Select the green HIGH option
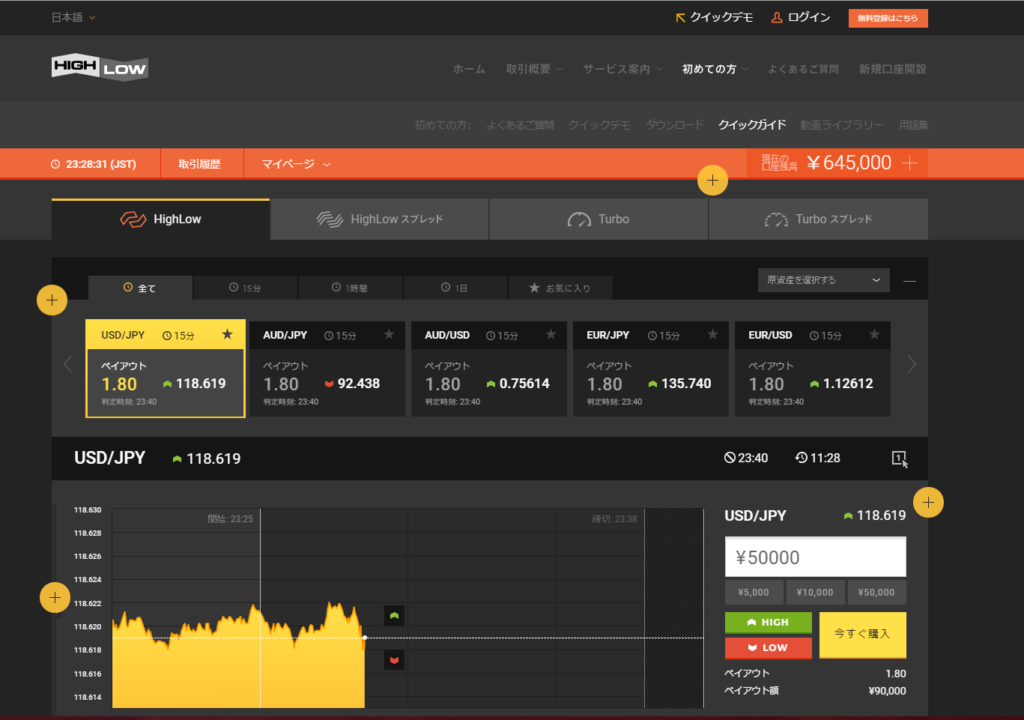1024x720 pixels. pos(768,622)
